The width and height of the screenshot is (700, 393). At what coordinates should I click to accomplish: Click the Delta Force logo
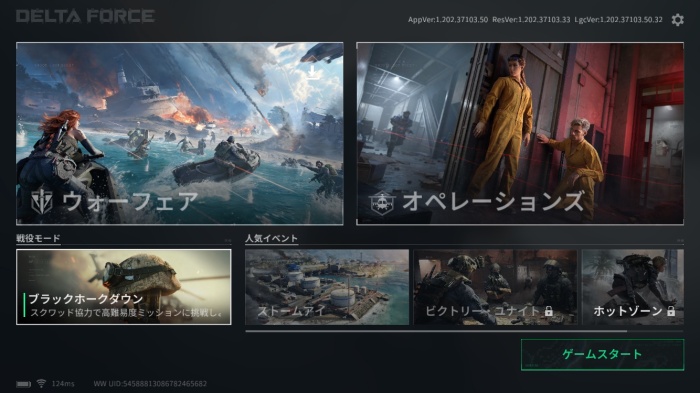pos(85,17)
